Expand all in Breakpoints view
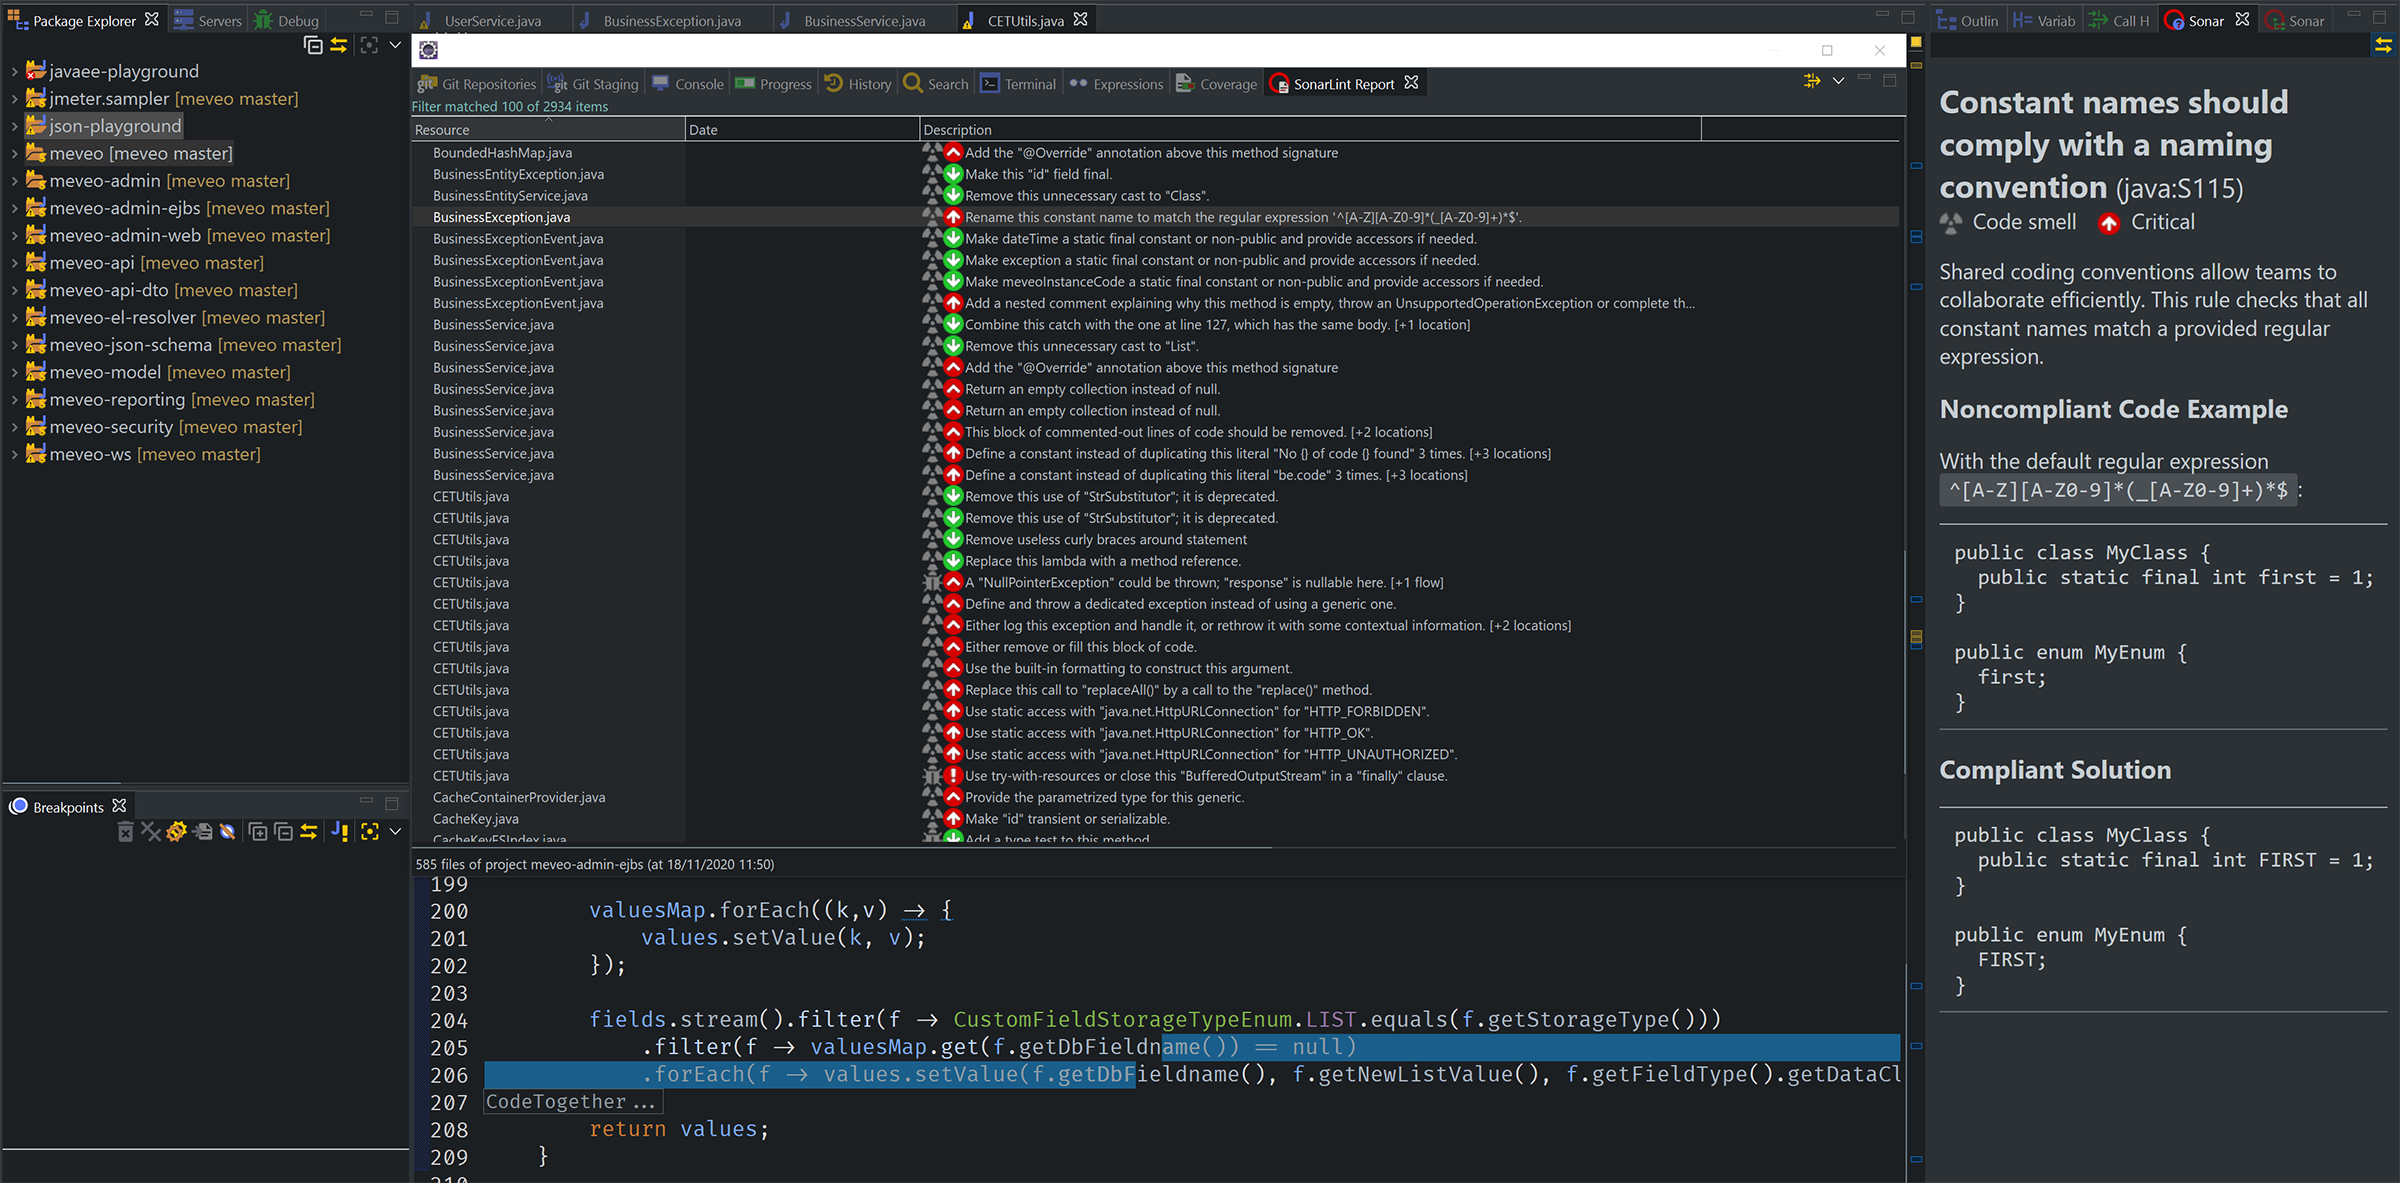This screenshot has width=2400, height=1183. click(258, 831)
